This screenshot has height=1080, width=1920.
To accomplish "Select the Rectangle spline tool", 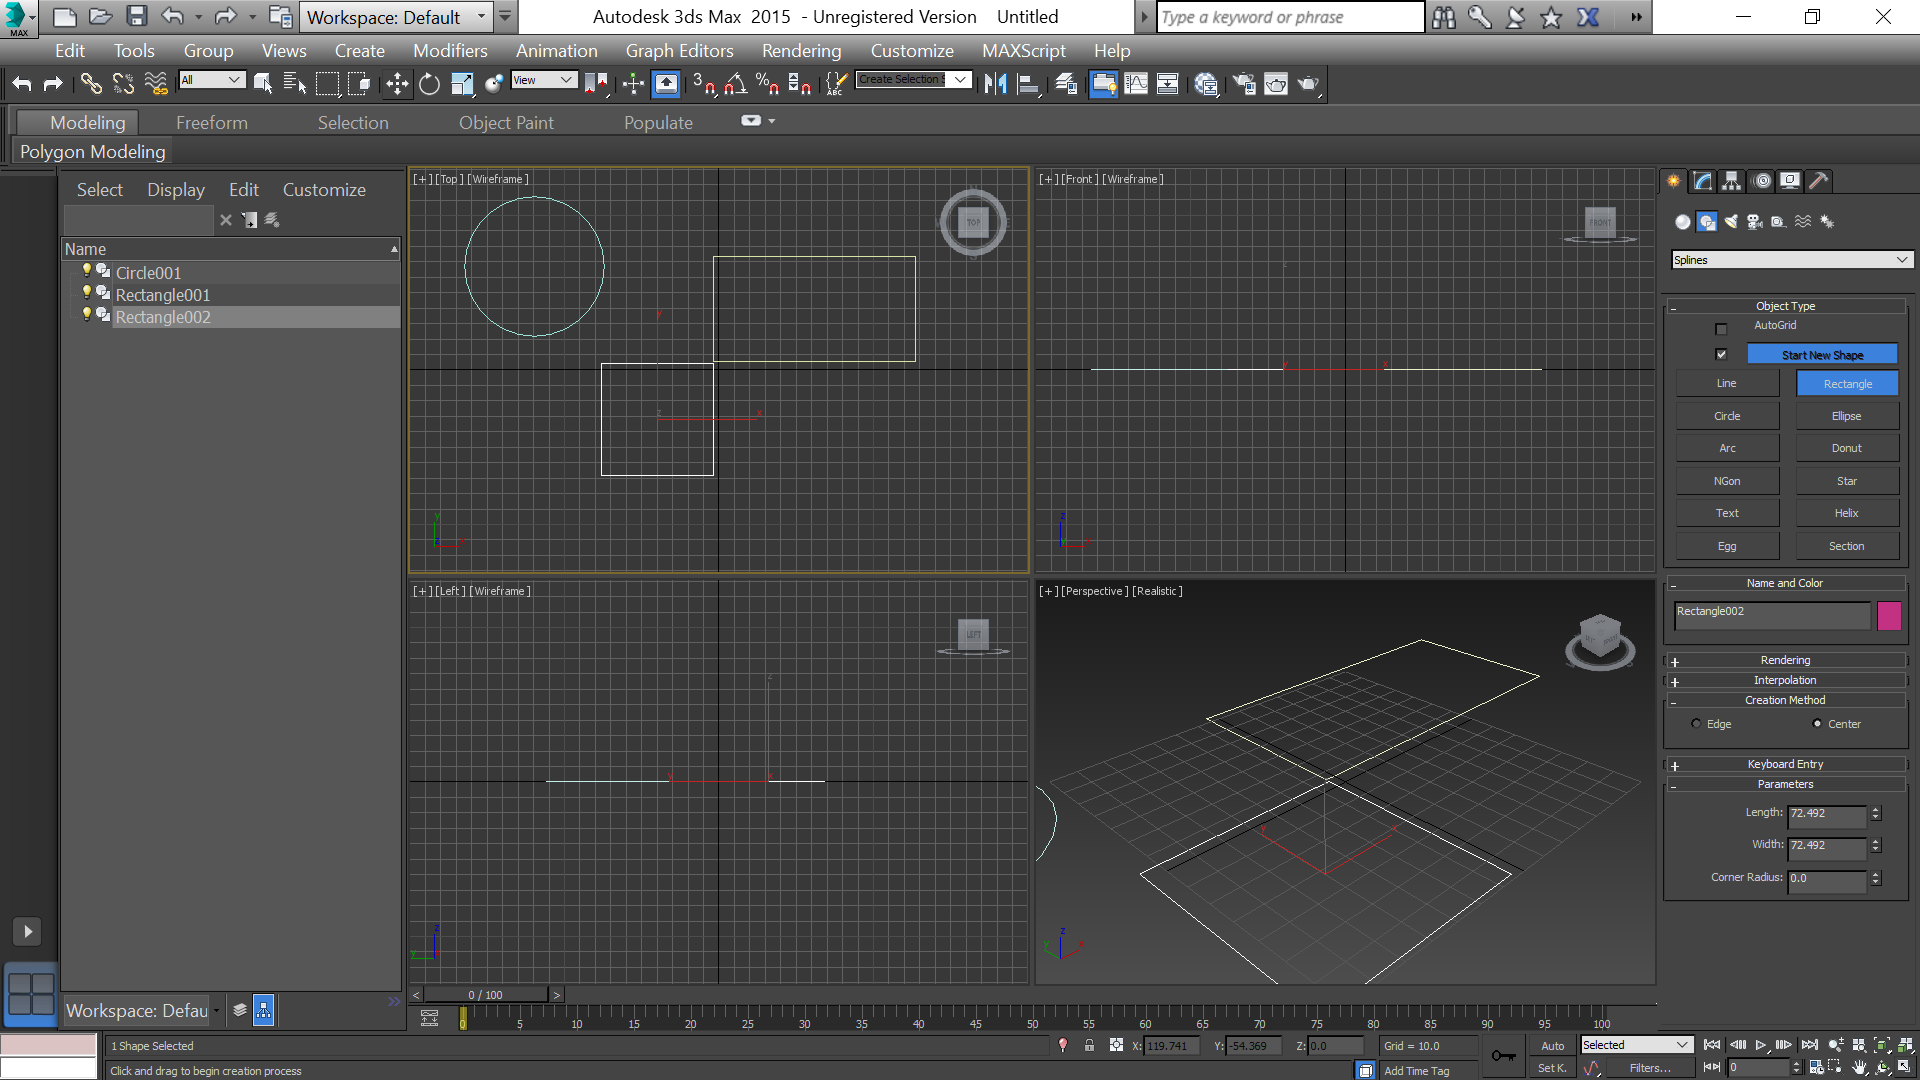I will [1846, 382].
